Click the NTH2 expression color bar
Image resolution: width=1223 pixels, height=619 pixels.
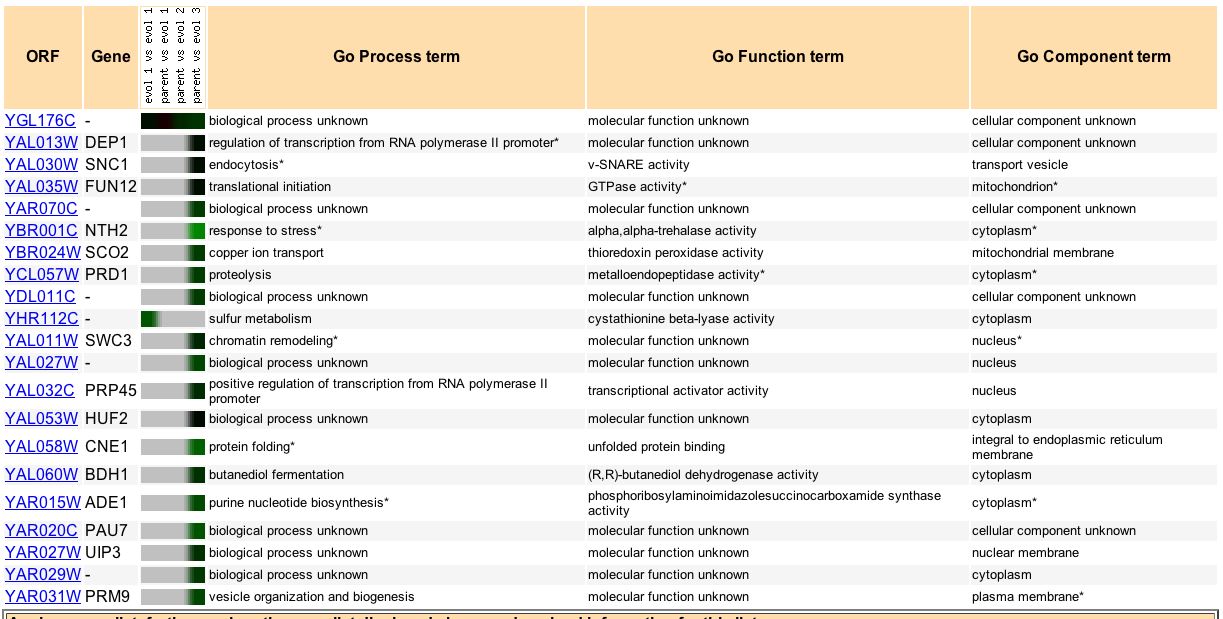[x=173, y=231]
